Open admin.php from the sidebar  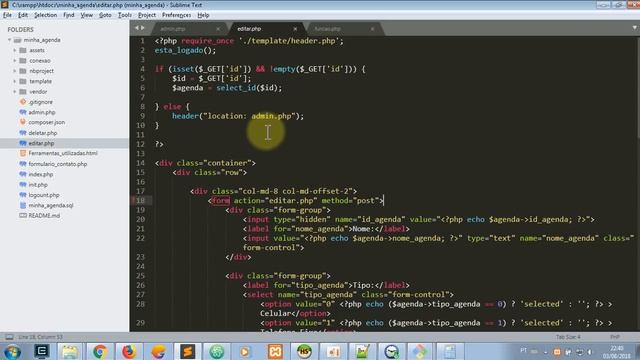(42, 112)
